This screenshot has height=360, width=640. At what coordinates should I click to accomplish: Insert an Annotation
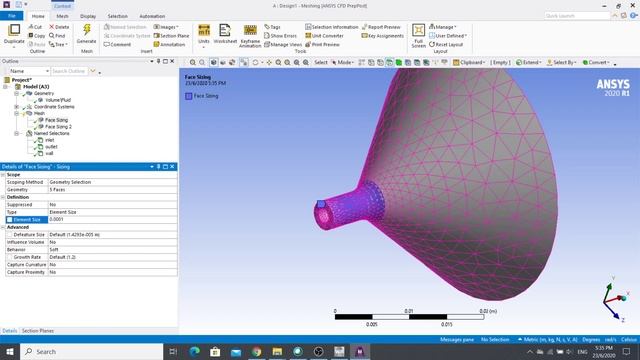169,44
